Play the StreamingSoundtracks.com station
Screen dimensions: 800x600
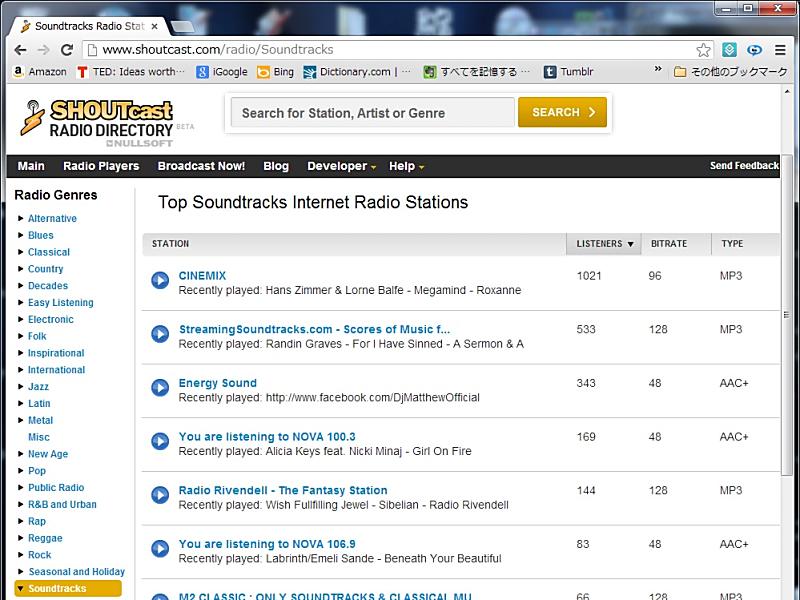(x=160, y=334)
